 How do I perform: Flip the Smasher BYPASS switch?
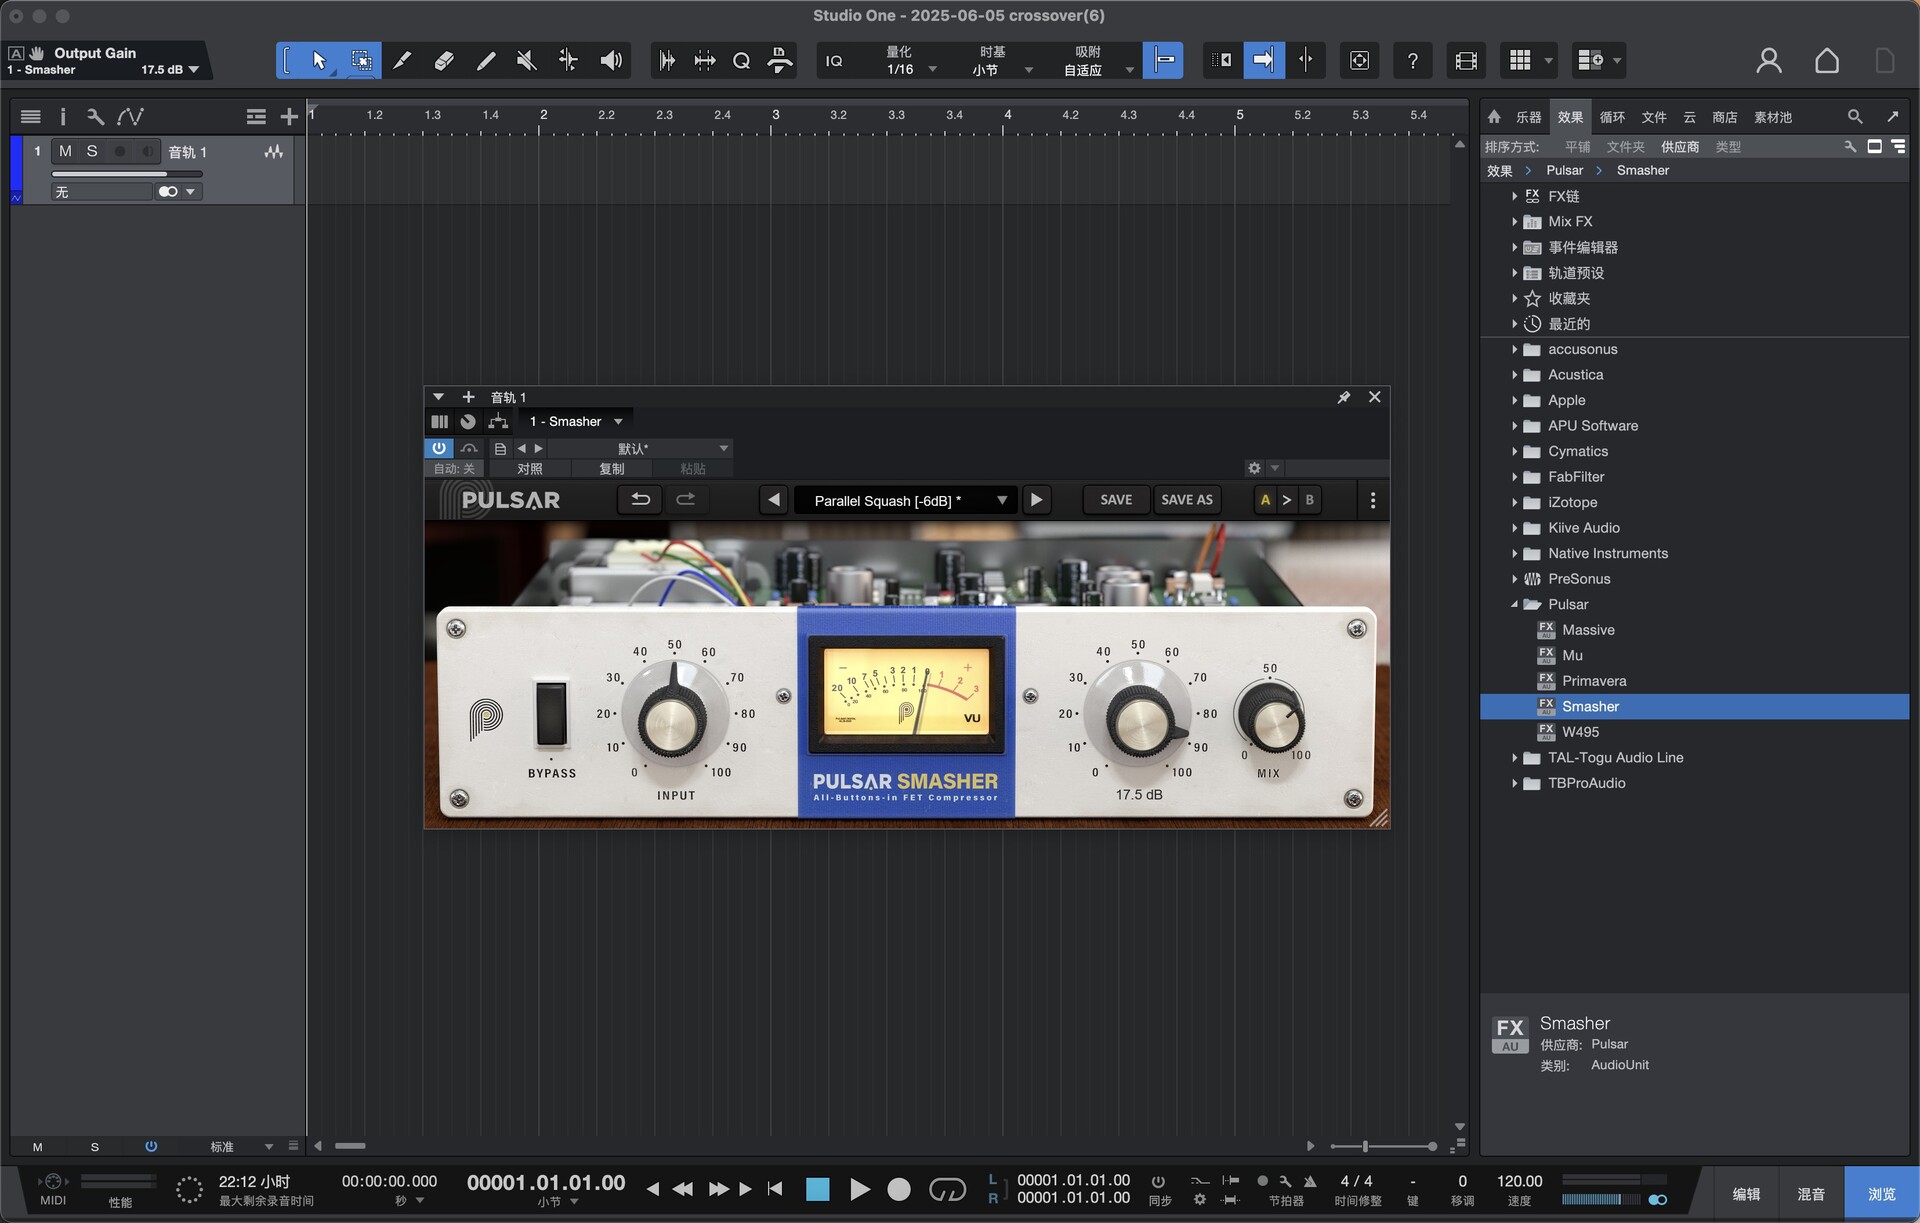pyautogui.click(x=551, y=714)
